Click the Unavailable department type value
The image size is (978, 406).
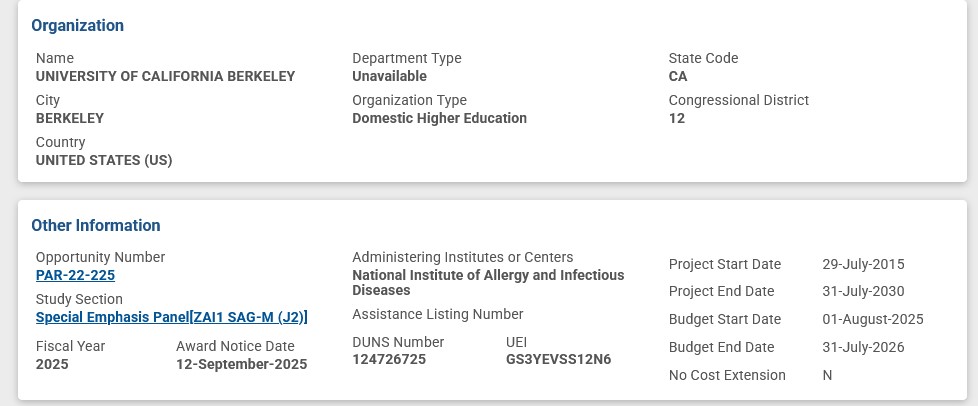pyautogui.click(x=389, y=76)
